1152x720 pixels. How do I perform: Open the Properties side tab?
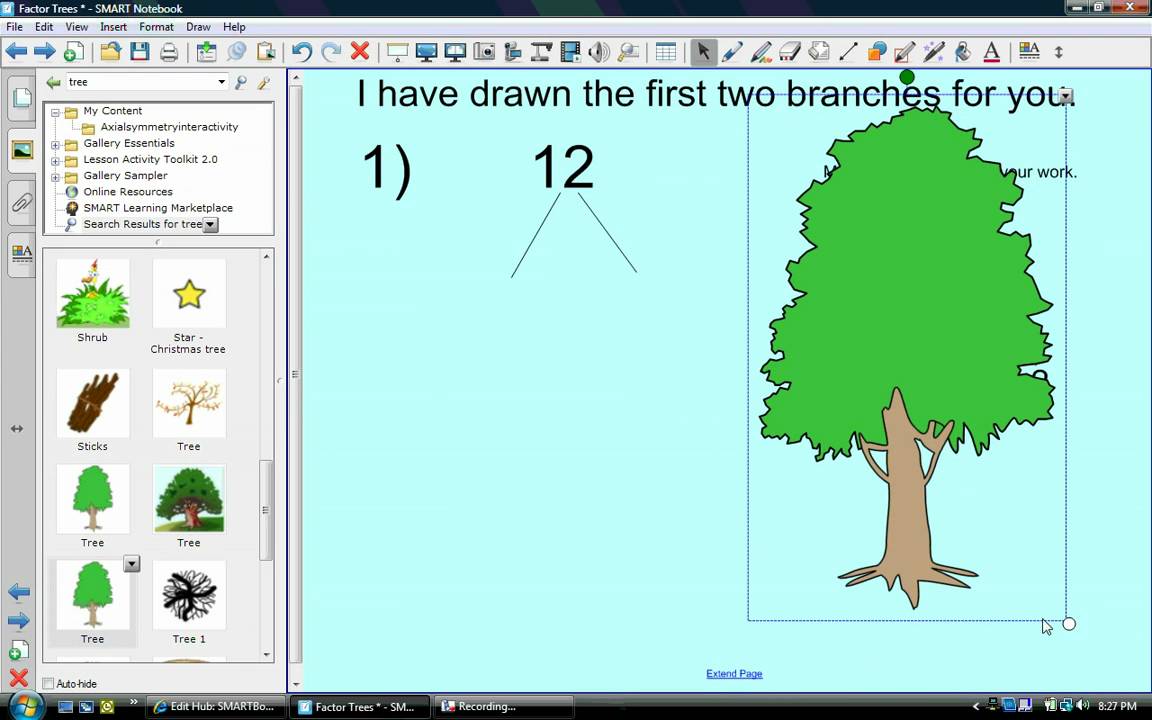[x=22, y=254]
